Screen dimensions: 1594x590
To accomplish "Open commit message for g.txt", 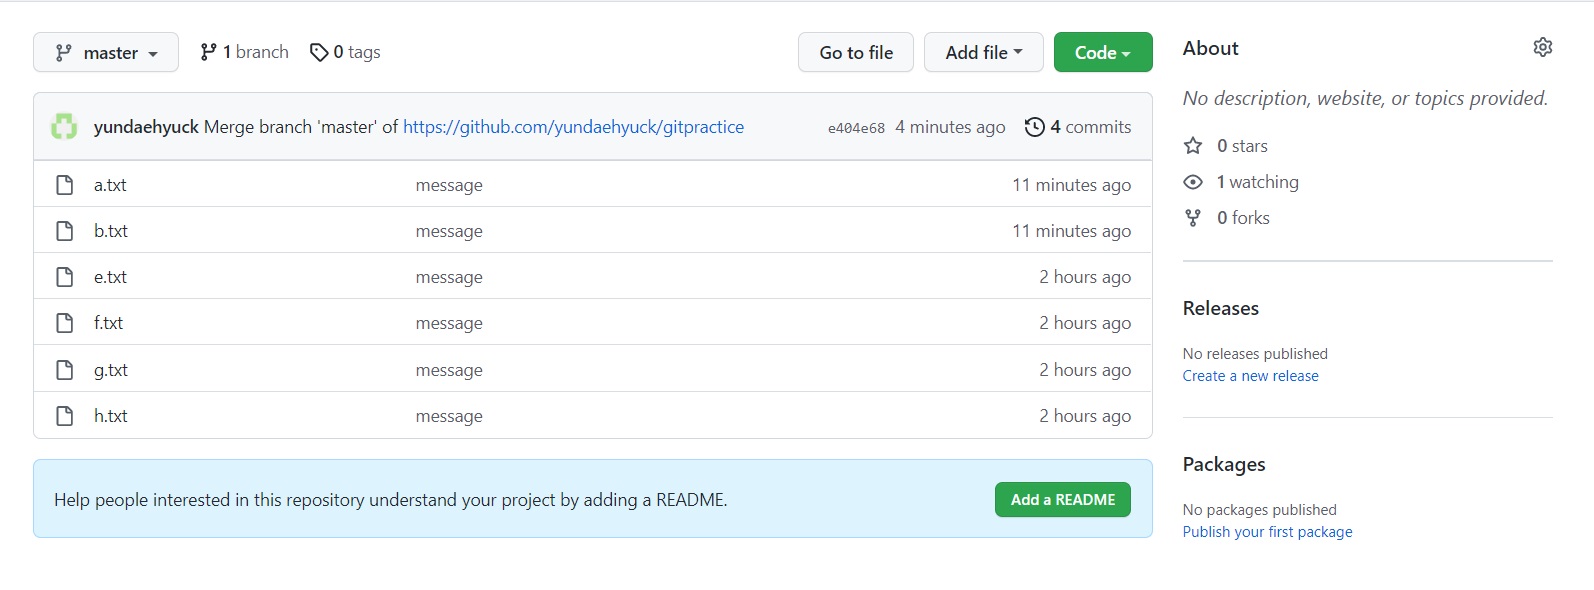I will [449, 370].
